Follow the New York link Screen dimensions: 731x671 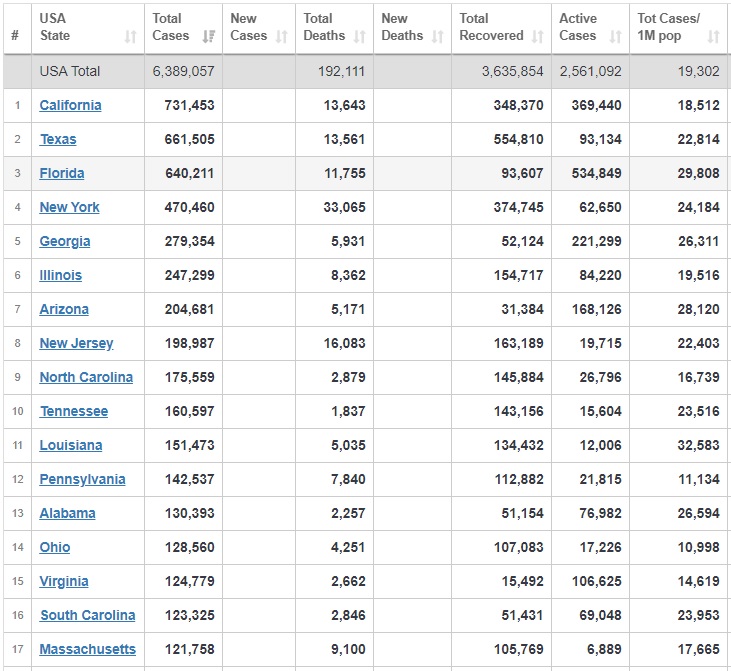(69, 207)
